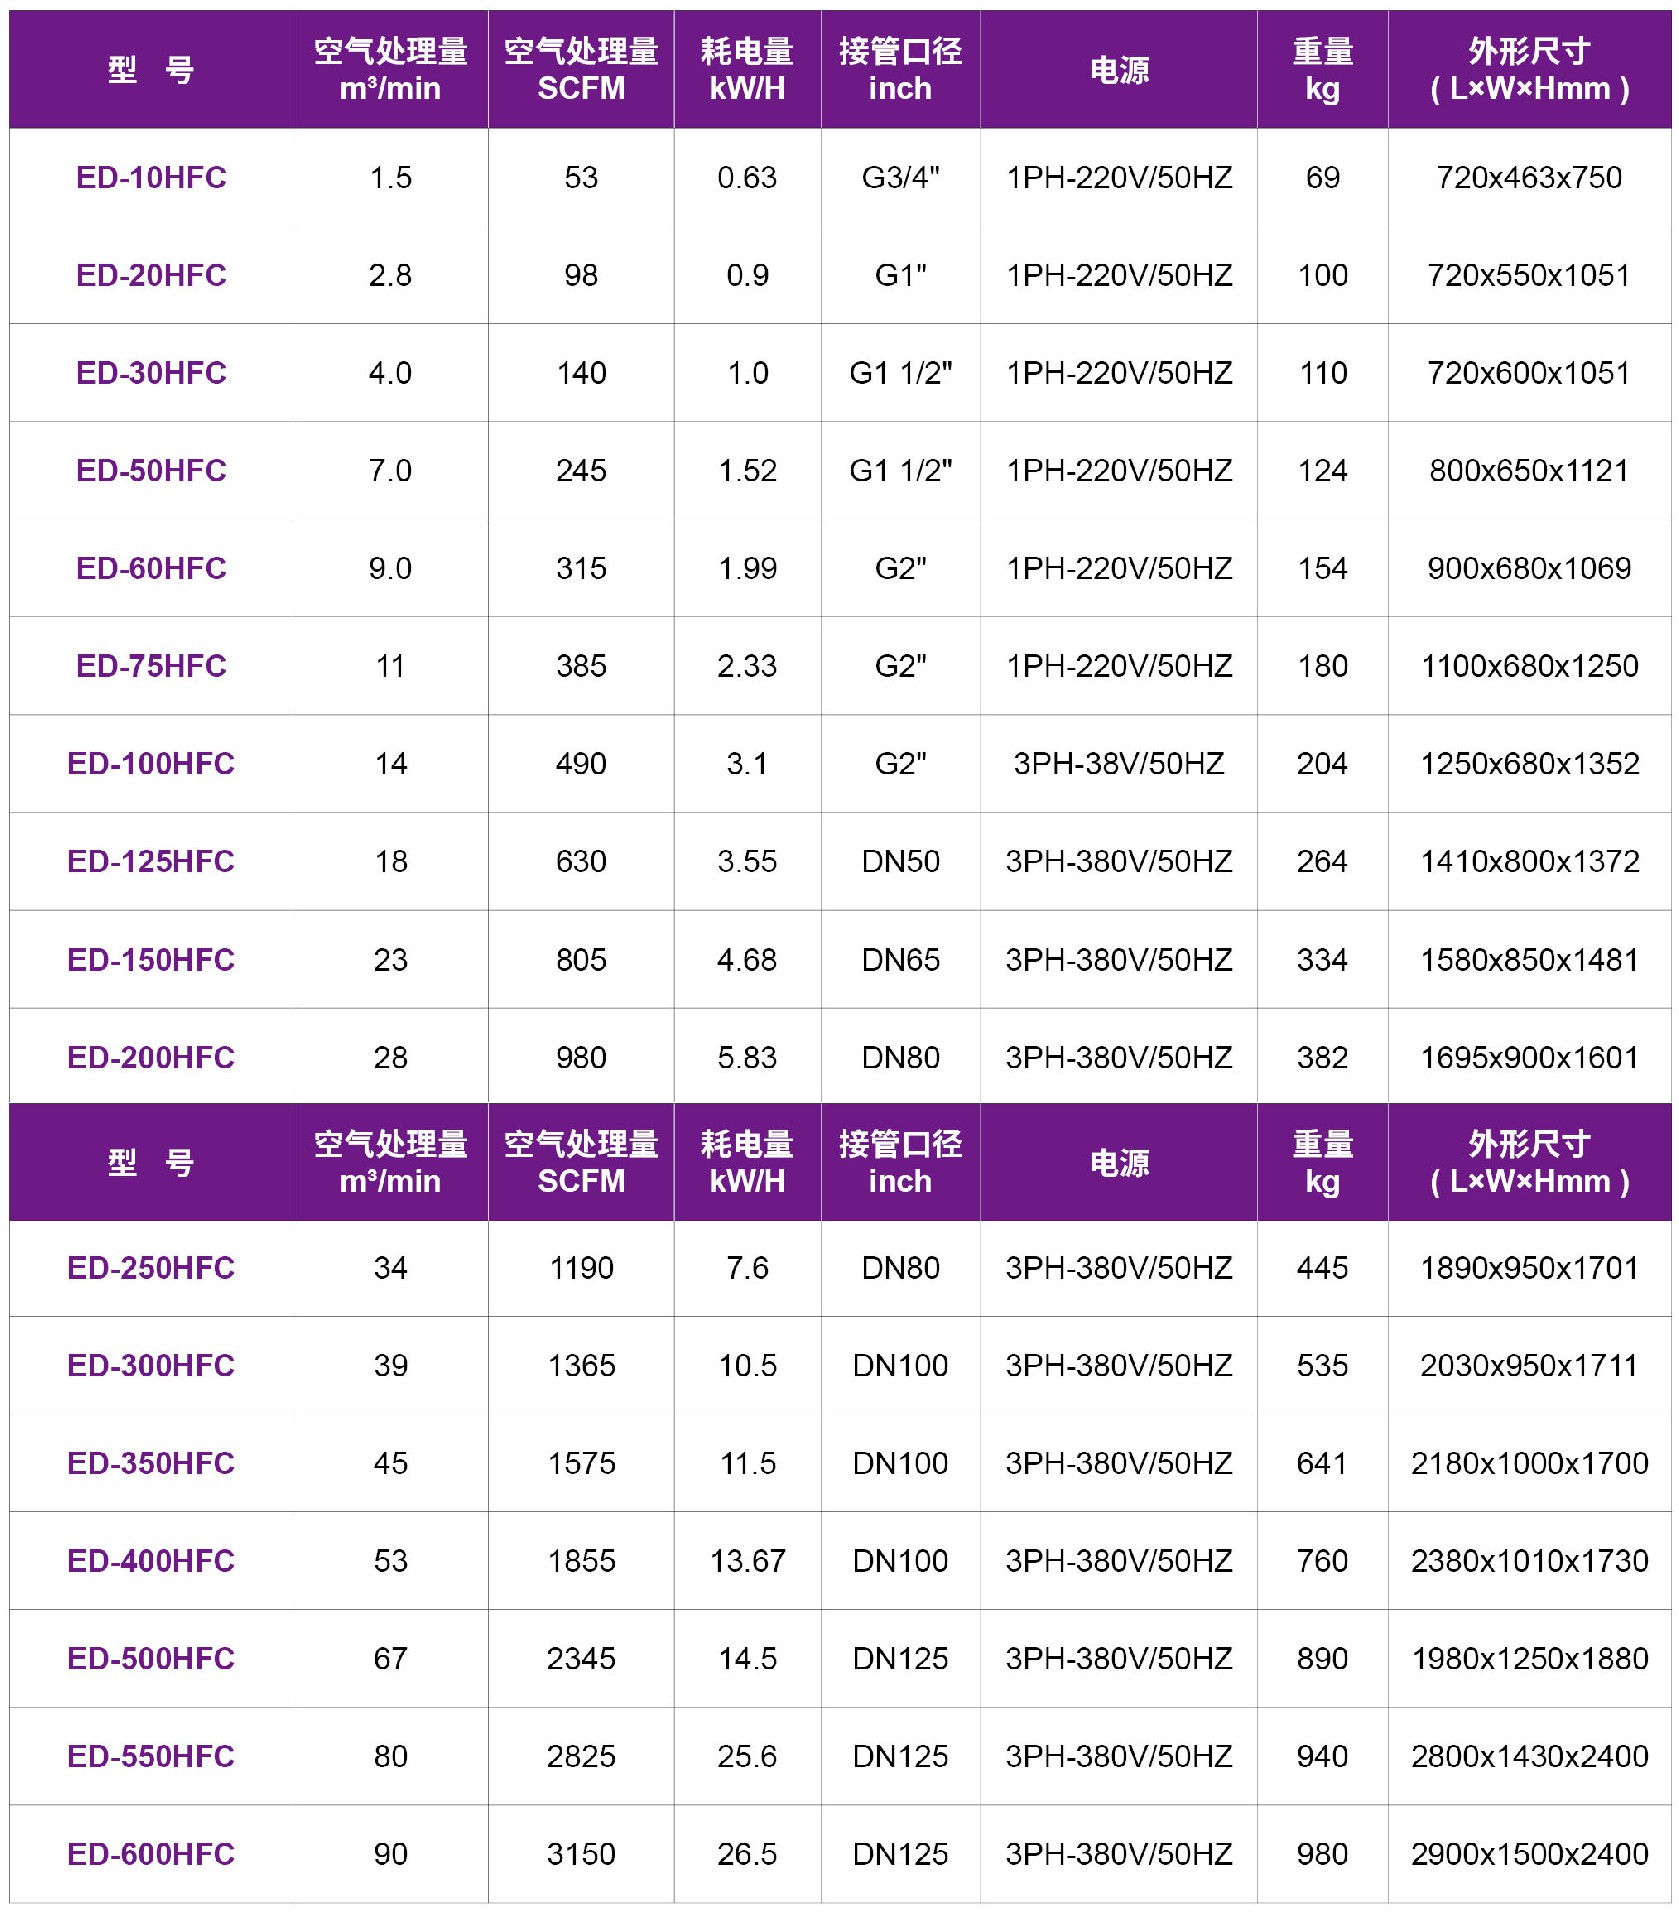Click the 3PH-38V/50HZ power supply cell
Viewport: 1679px width, 1920px height.
pos(1118,764)
